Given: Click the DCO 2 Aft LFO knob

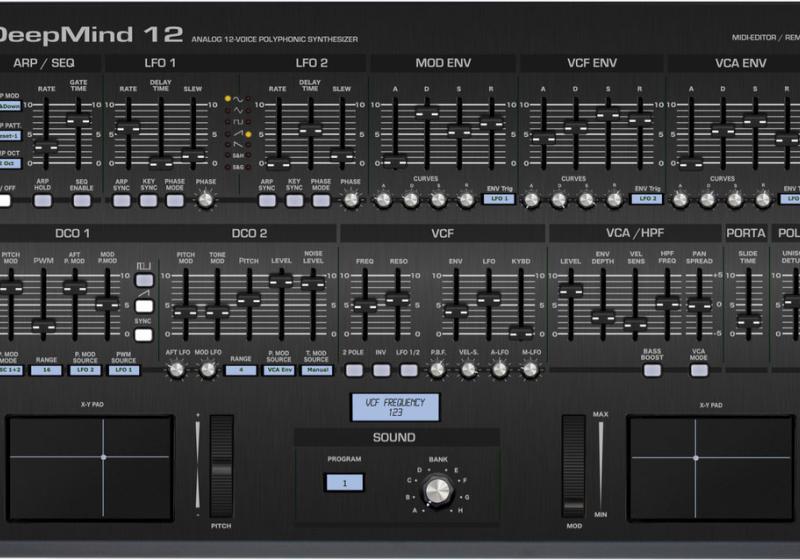Looking at the screenshot, I should click(176, 370).
